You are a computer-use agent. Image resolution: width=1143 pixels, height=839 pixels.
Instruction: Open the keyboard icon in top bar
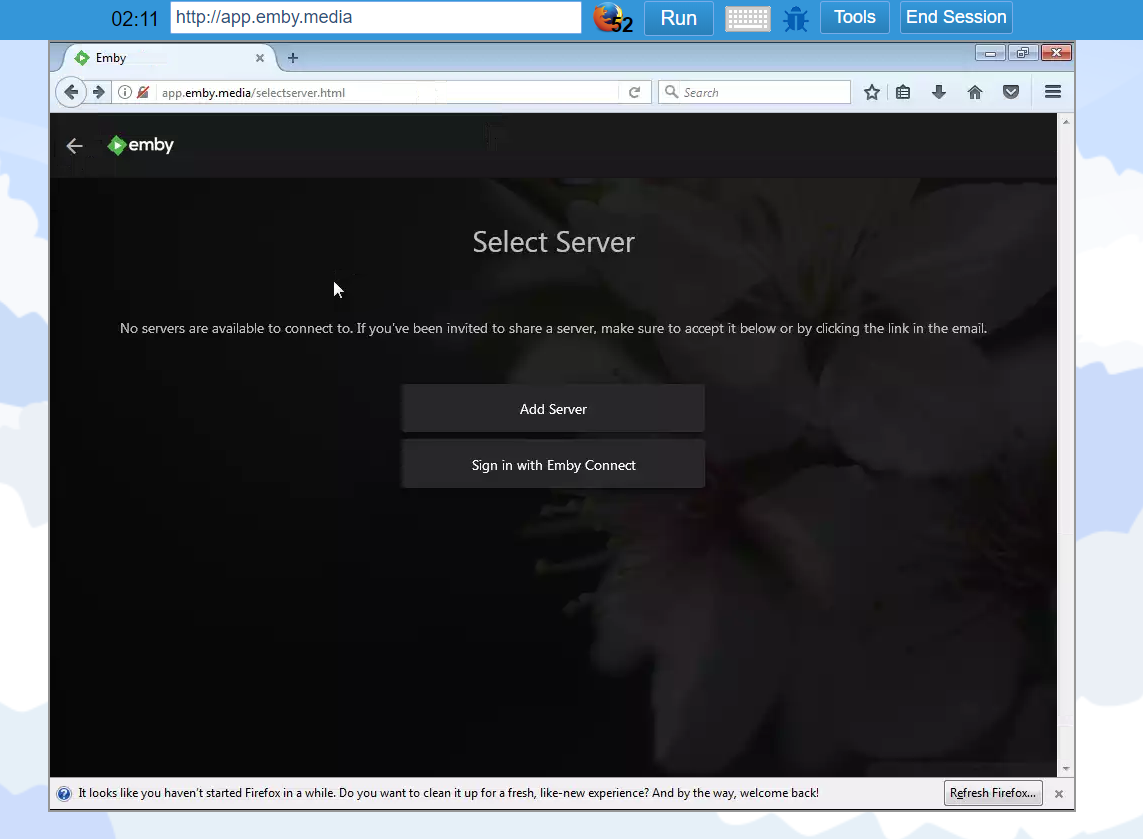tap(748, 18)
